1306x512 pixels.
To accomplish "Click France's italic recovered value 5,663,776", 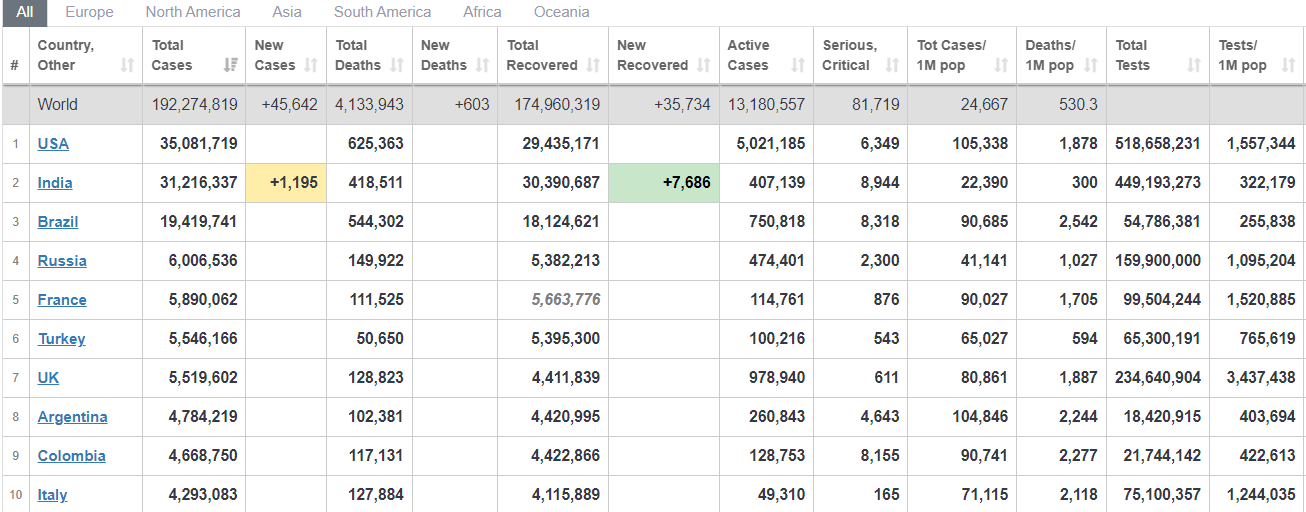I will (566, 300).
